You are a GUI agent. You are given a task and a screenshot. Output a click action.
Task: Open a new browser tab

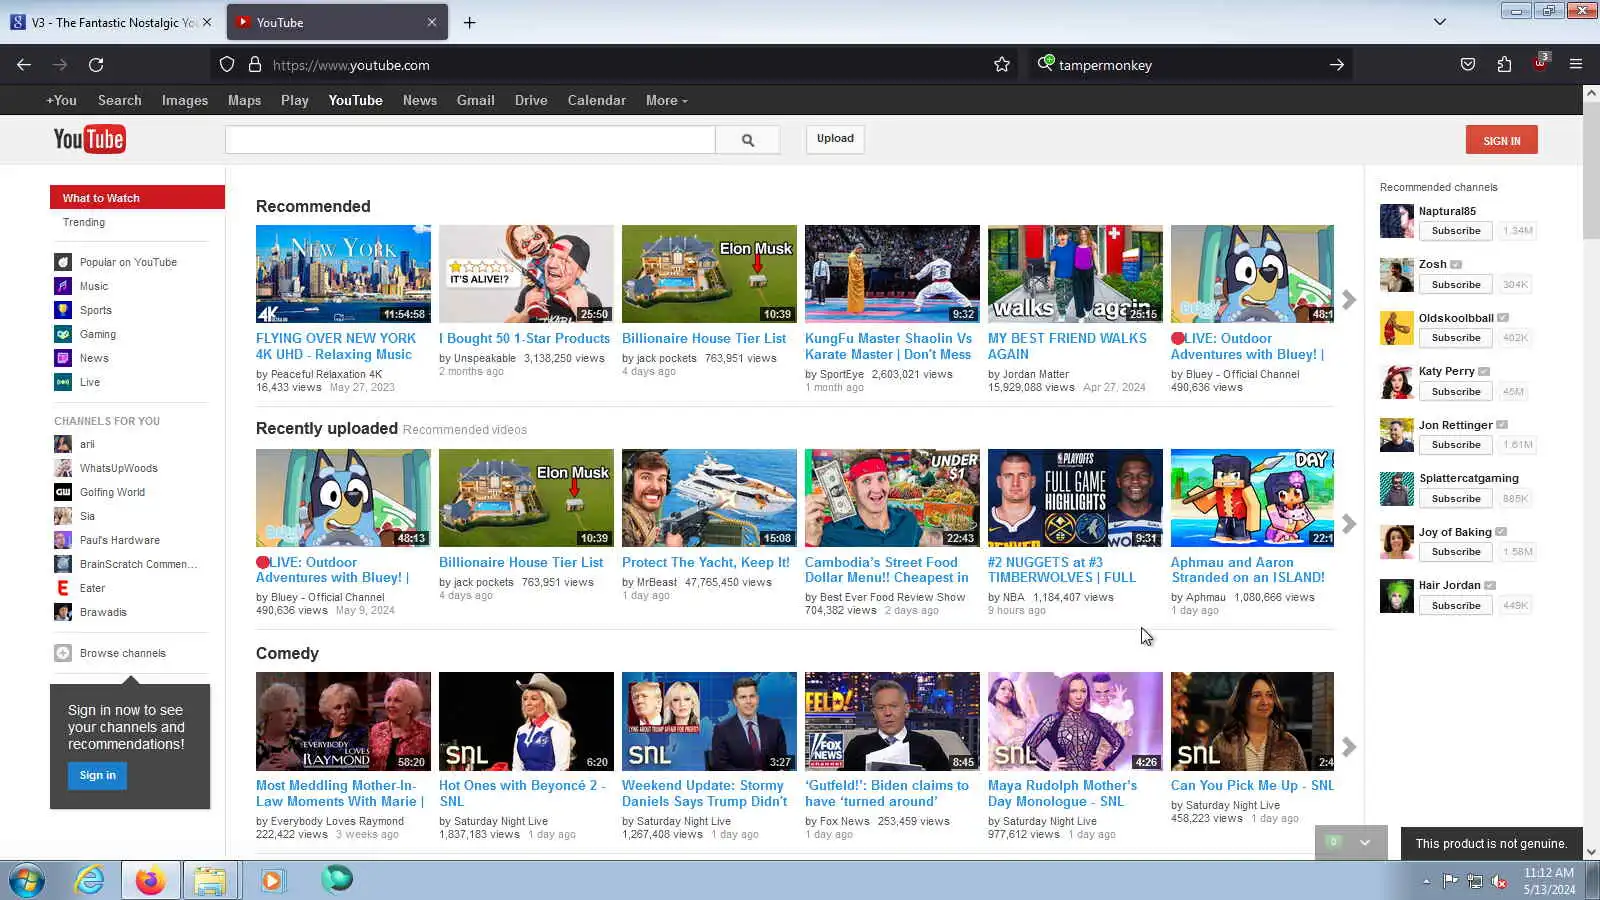tap(469, 22)
